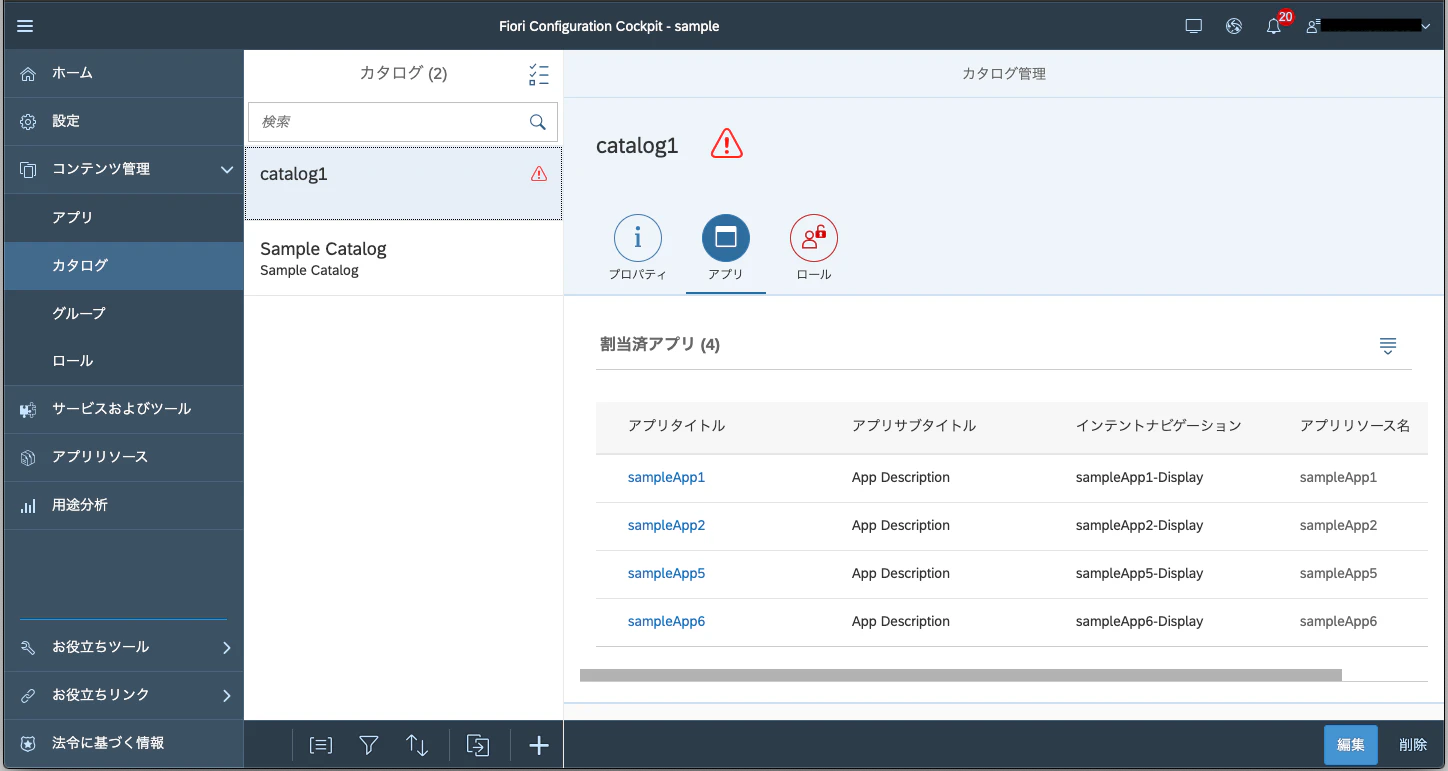Toggle the hamburger navigation menu

25,26
